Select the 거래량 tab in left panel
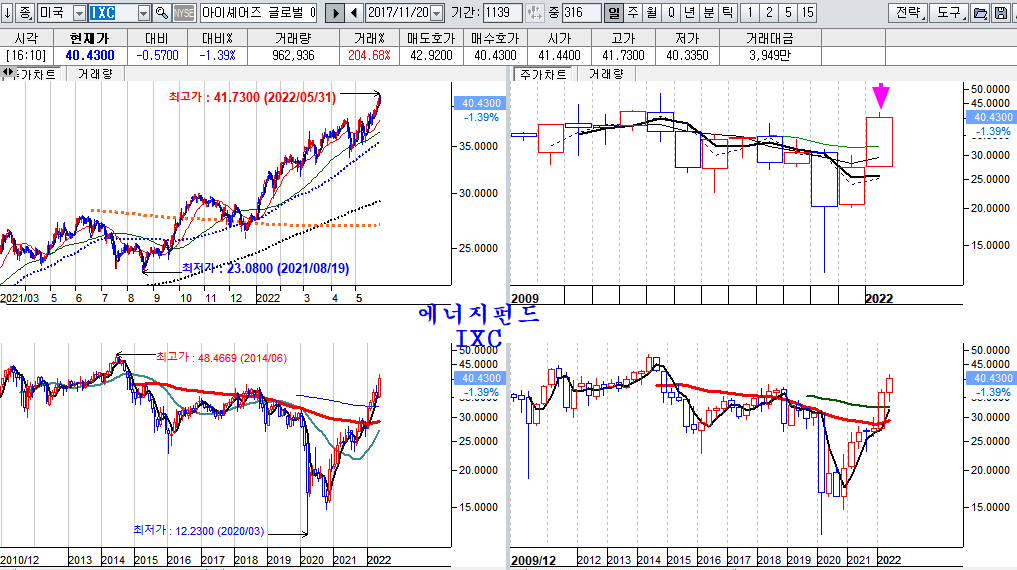1017x570 pixels. (95, 74)
